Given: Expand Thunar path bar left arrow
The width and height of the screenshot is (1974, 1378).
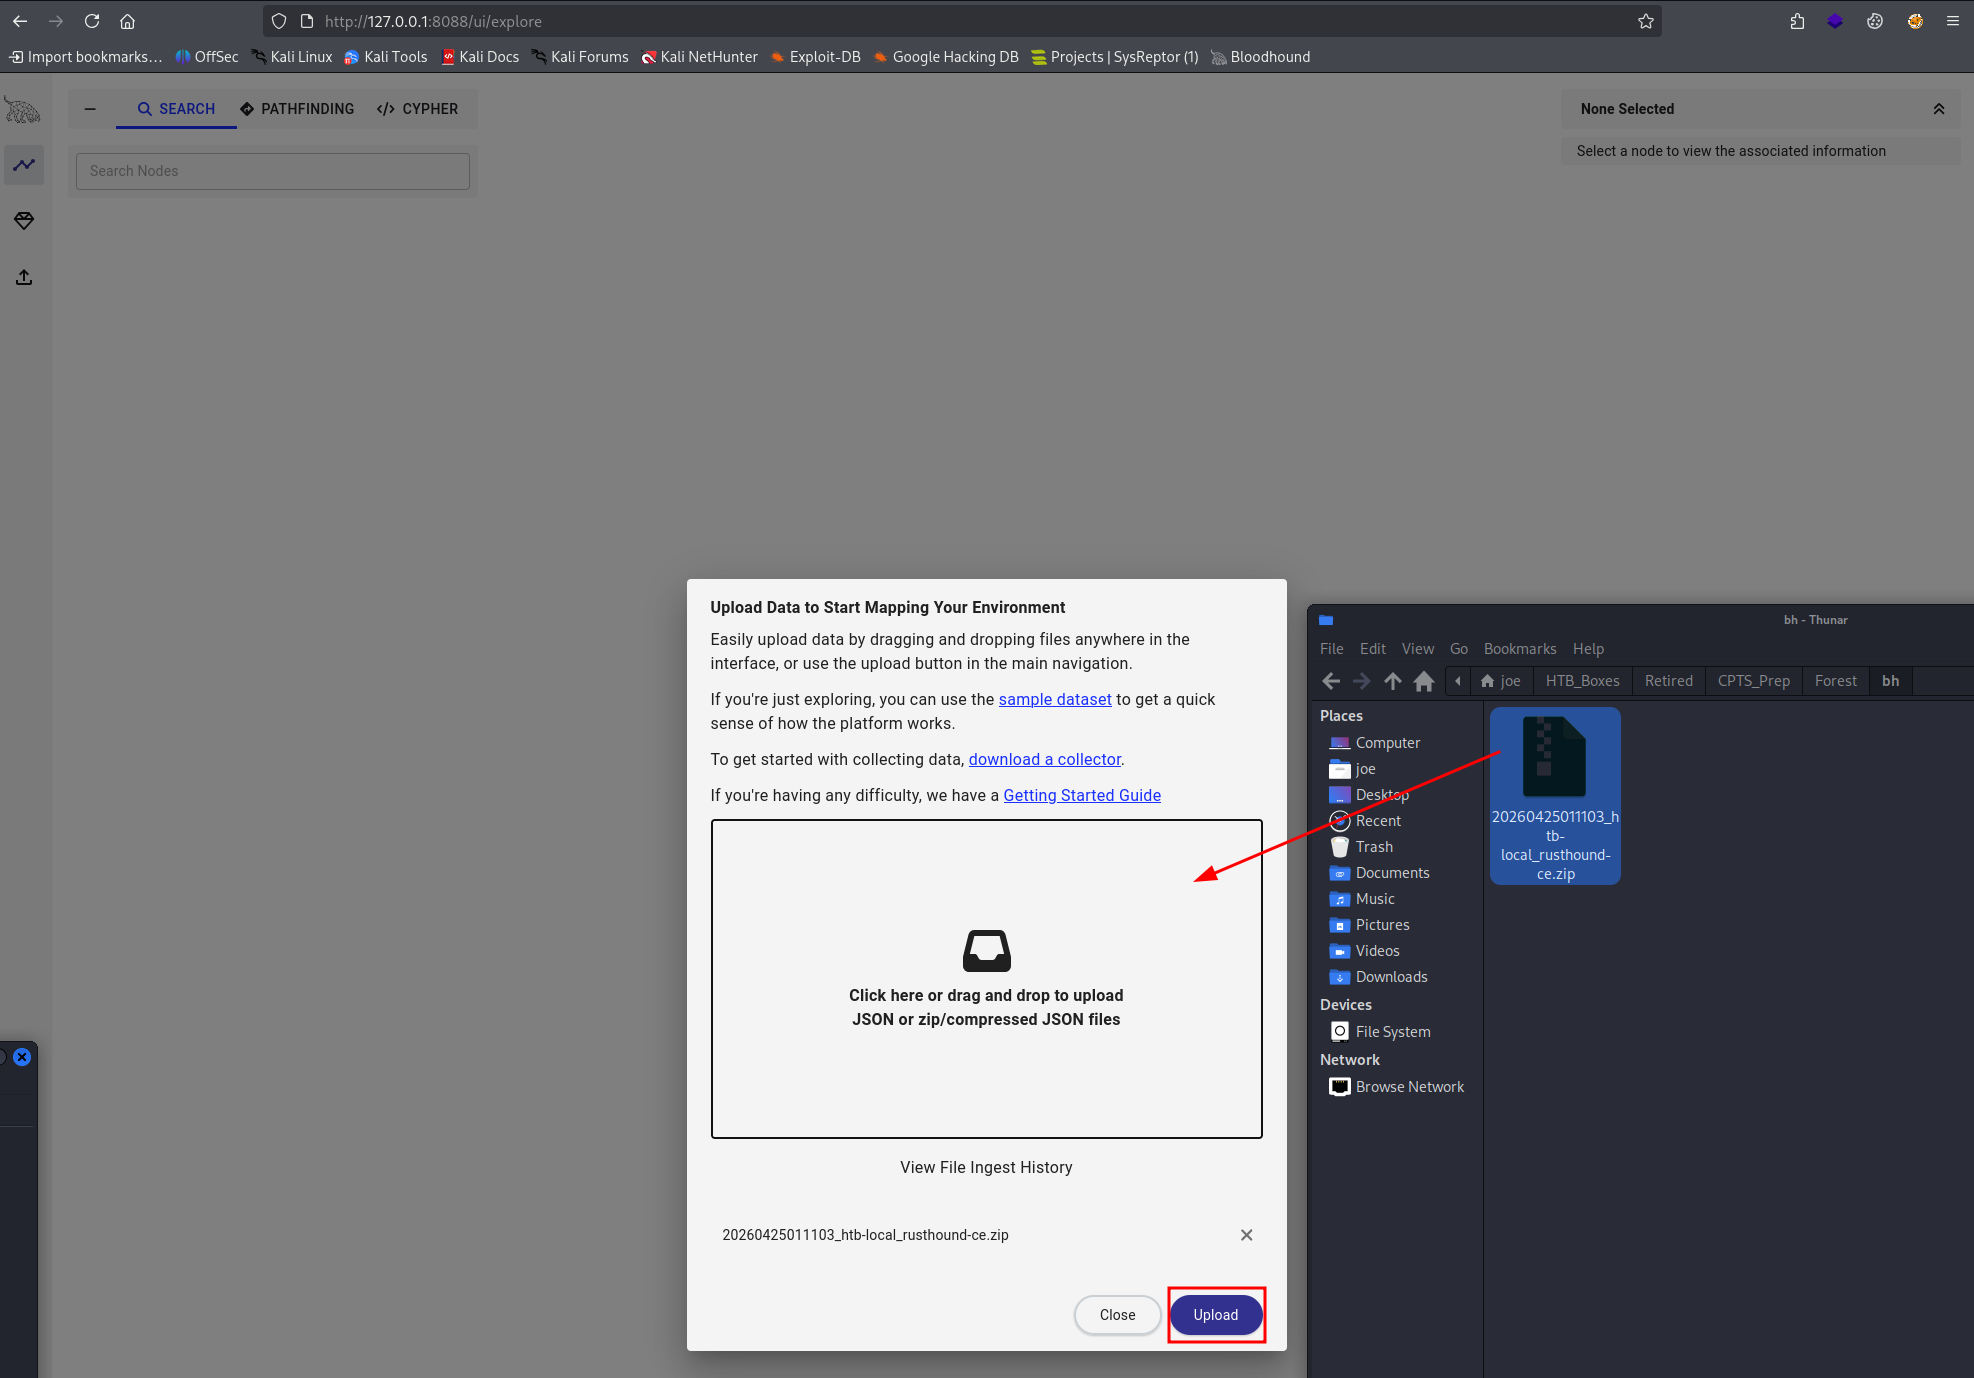Looking at the screenshot, I should (x=1458, y=681).
